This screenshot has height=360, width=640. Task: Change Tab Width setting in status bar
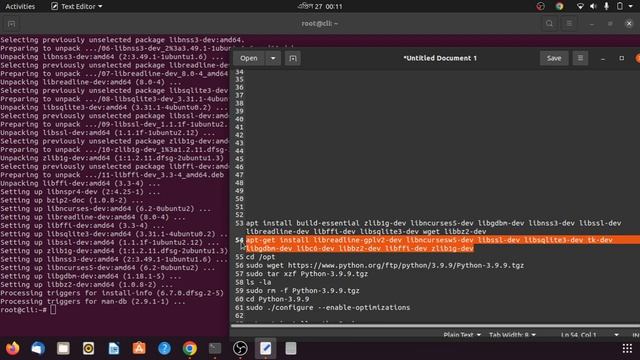(x=512, y=335)
